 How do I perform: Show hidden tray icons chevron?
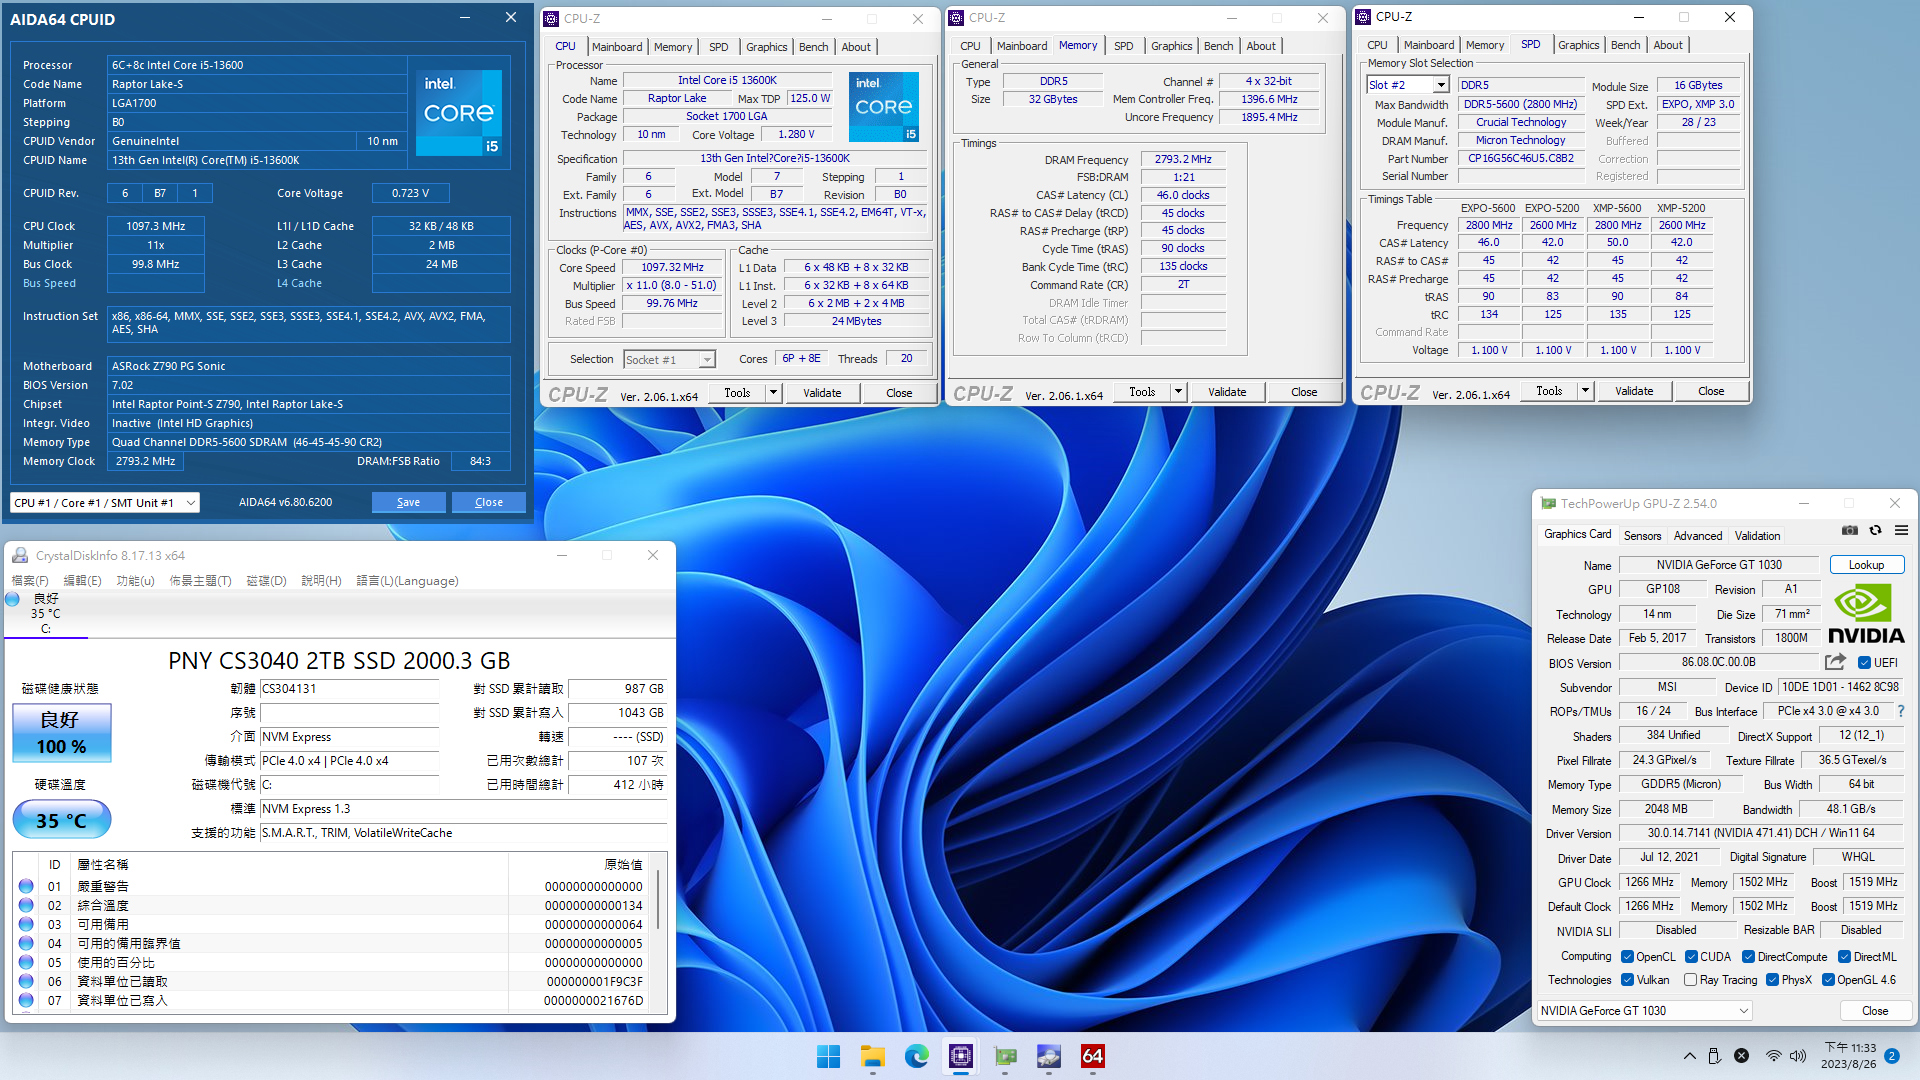1689,1056
